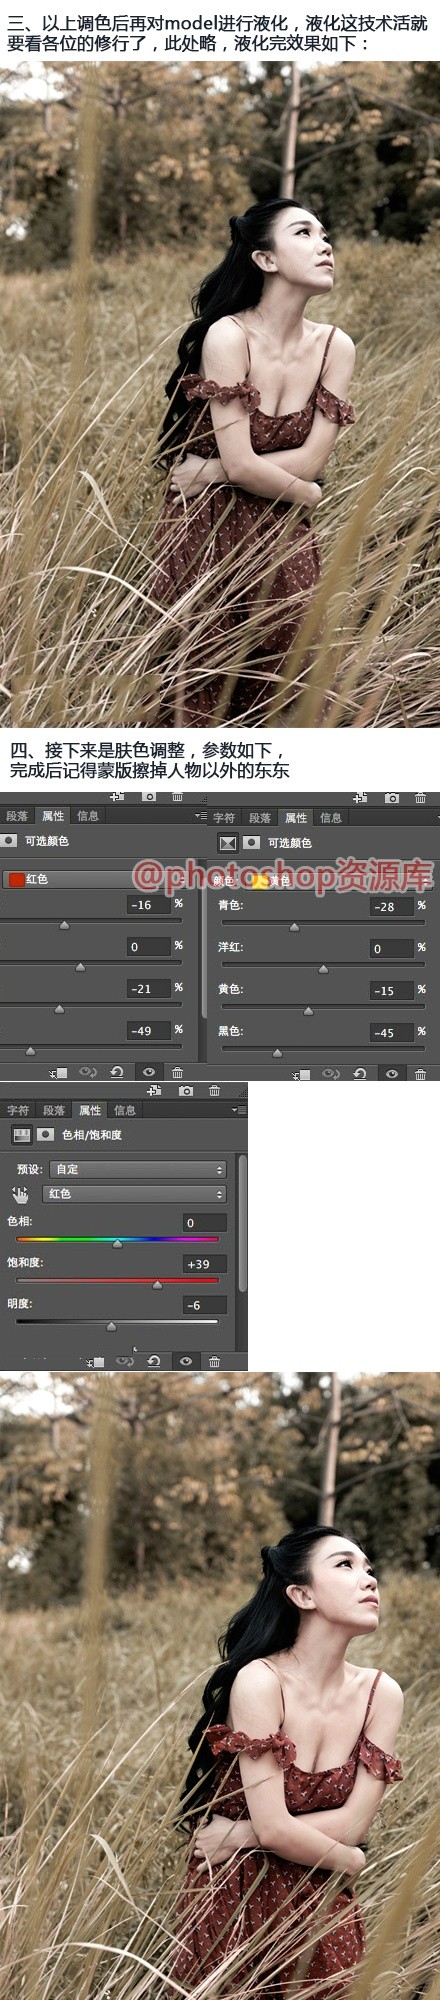Viewport: 440px width, 2000px height.
Task: Open the 红色 channel dropdown in Hue/Saturation
Action: coord(135,1194)
